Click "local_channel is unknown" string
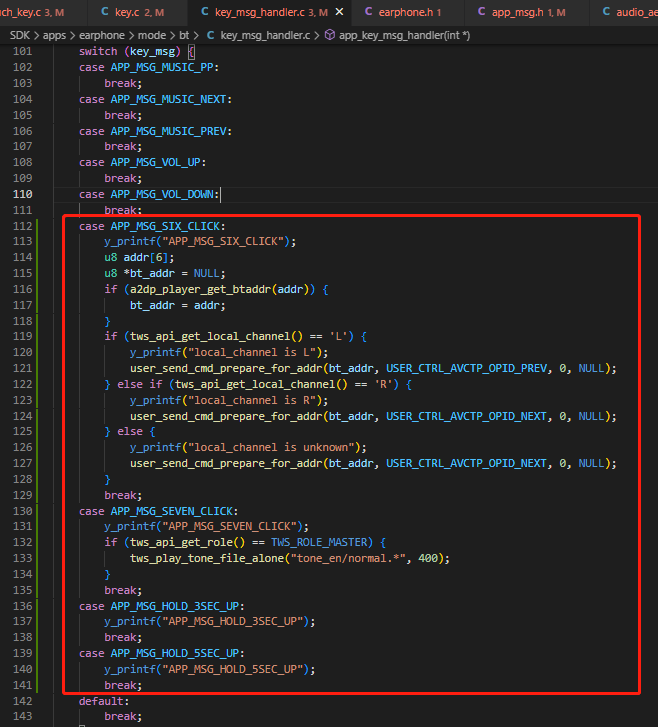The width and height of the screenshot is (658, 727). (271, 447)
